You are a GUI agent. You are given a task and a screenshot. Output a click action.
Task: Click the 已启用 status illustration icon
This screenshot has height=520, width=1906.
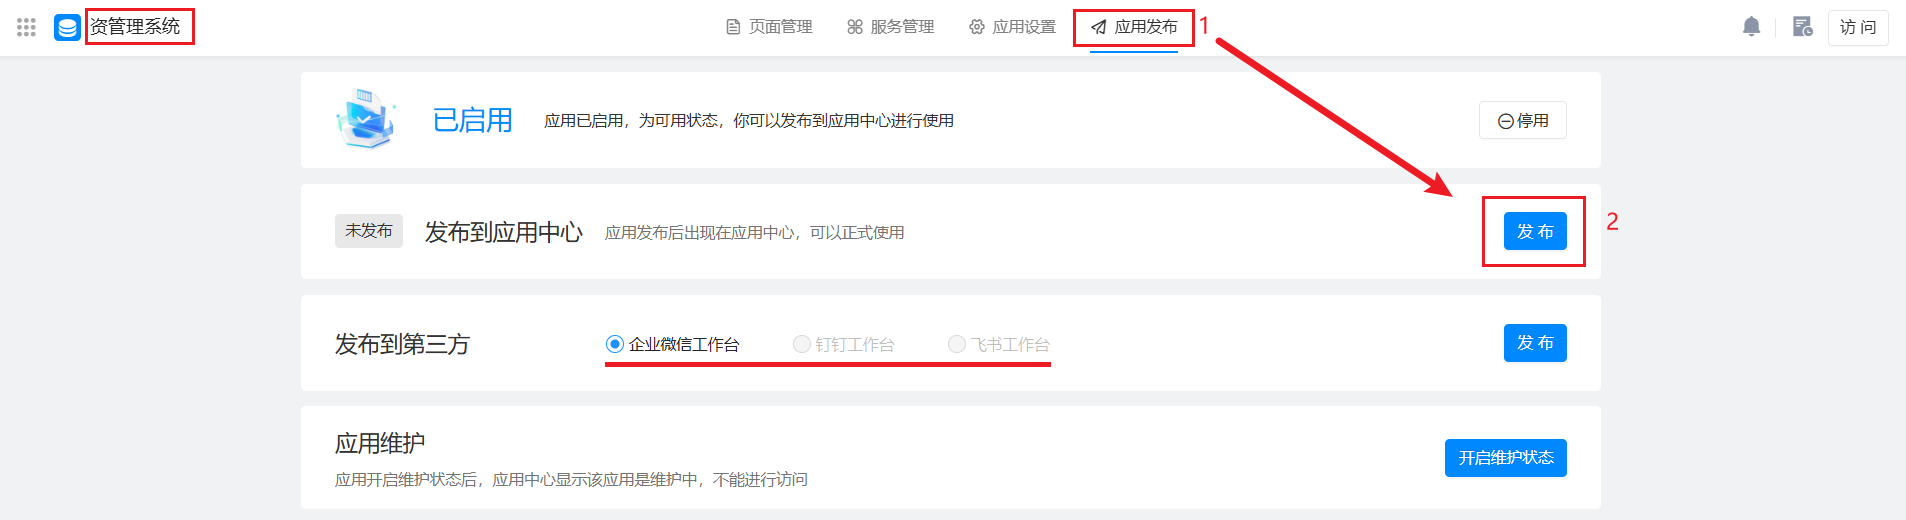coord(366,119)
